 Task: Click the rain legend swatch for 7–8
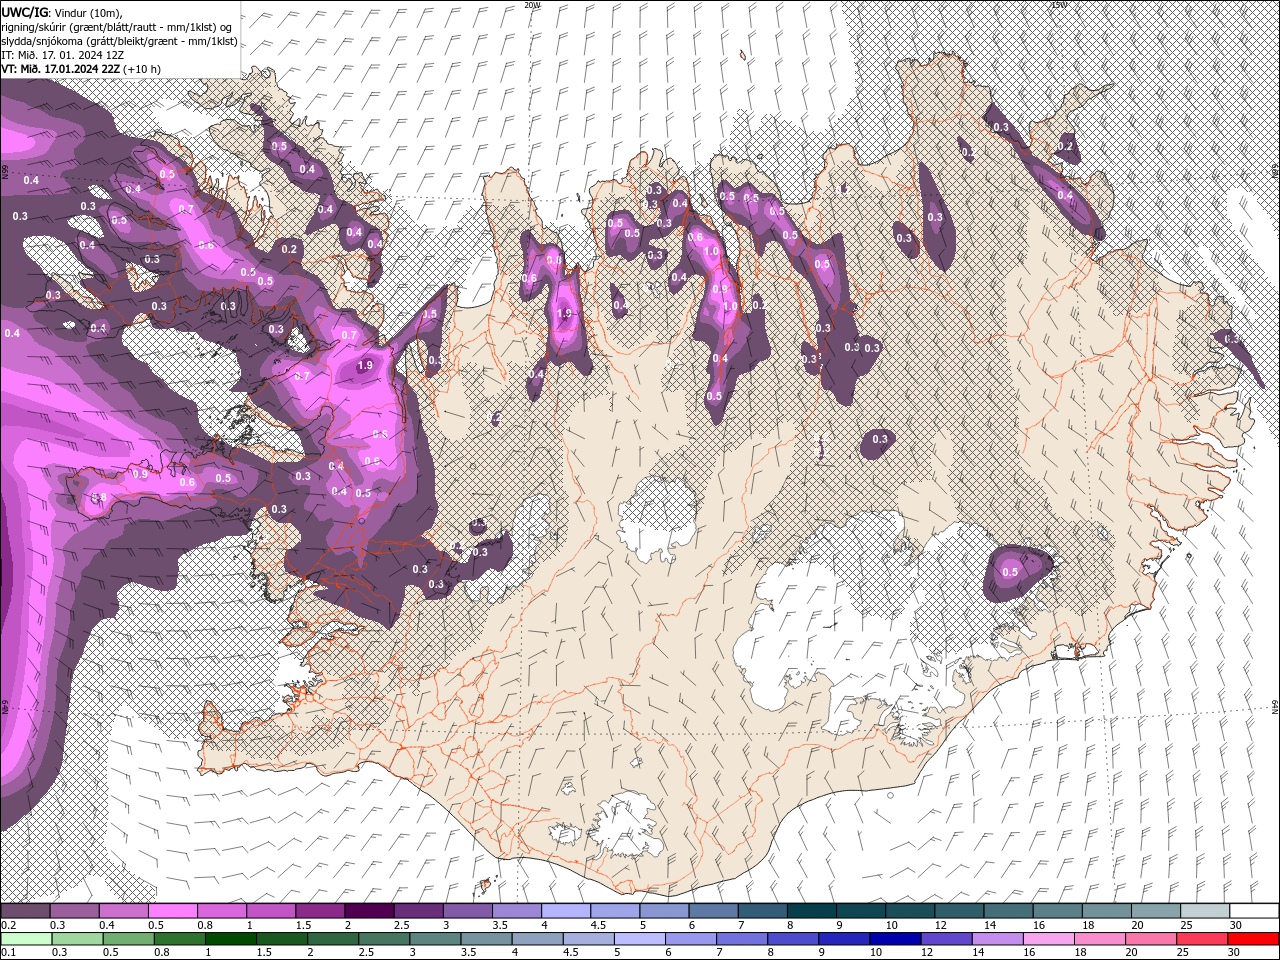point(742,939)
